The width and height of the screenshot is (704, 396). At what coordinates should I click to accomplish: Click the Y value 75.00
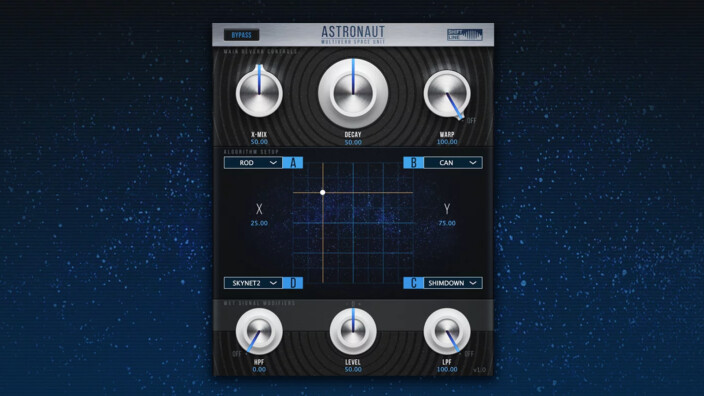[x=447, y=223]
